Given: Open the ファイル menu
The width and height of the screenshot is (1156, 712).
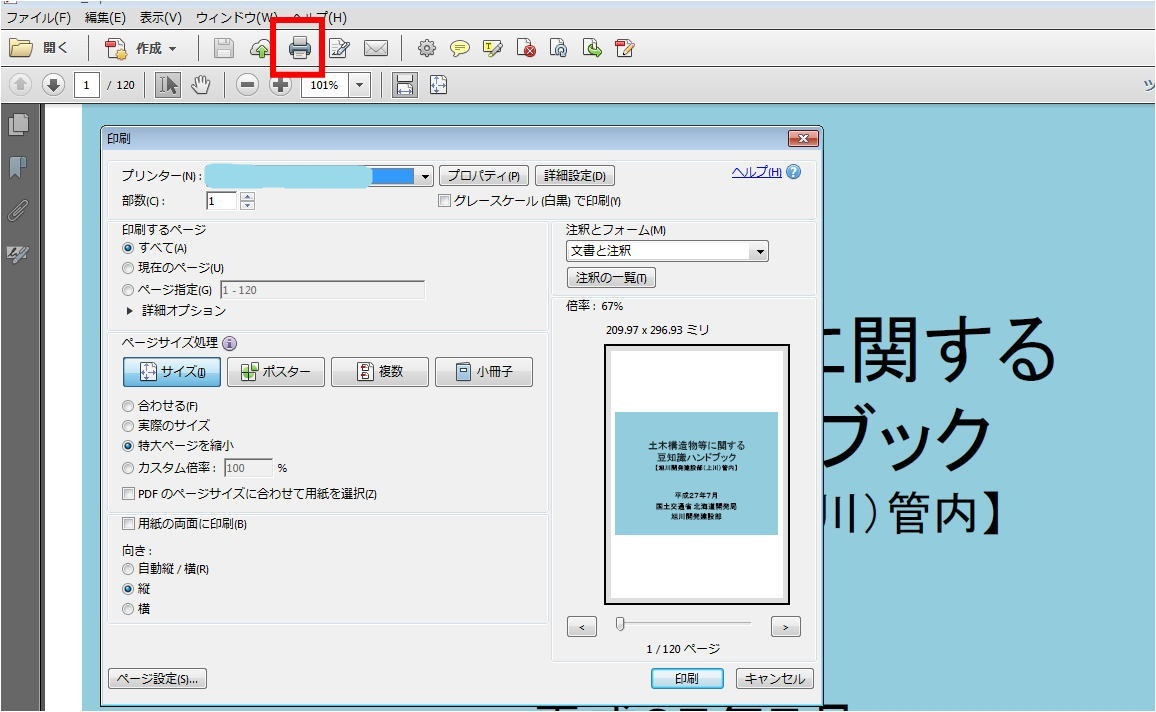Looking at the screenshot, I should pos(38,17).
